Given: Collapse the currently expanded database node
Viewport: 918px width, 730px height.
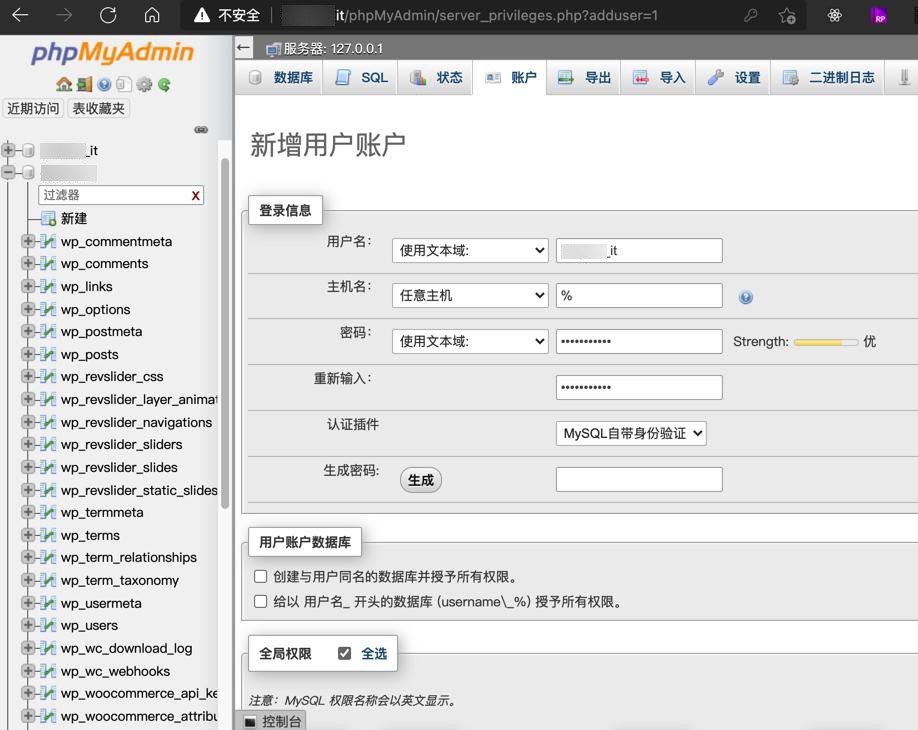Looking at the screenshot, I should [x=8, y=172].
